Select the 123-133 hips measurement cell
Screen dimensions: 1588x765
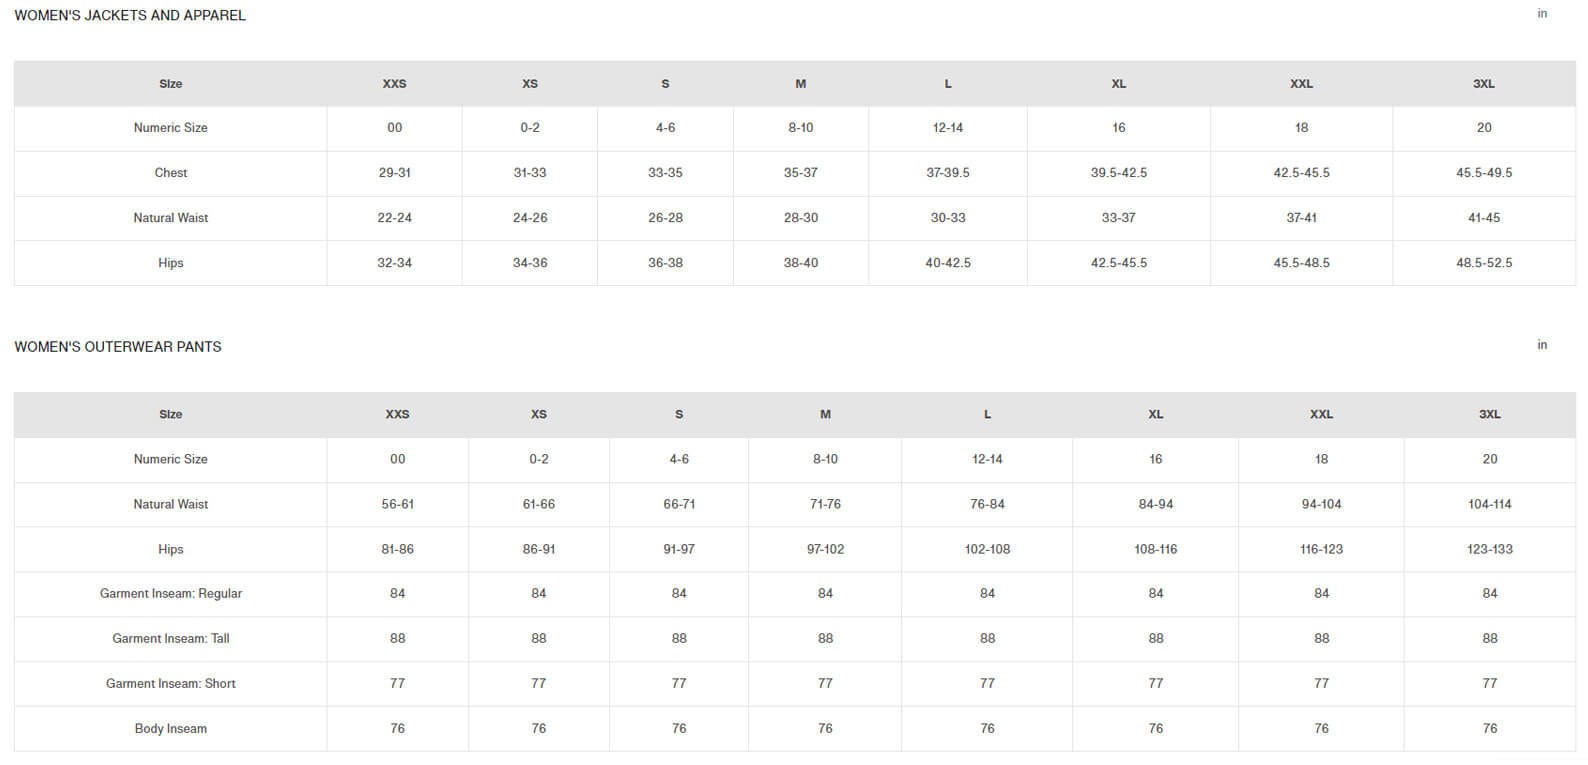click(1489, 550)
